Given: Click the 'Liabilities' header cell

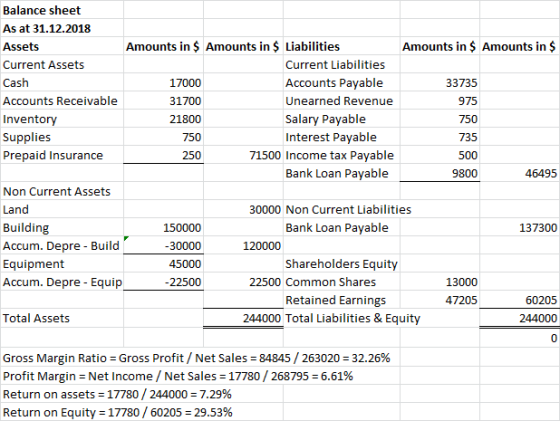Looking at the screenshot, I should coord(341,46).
